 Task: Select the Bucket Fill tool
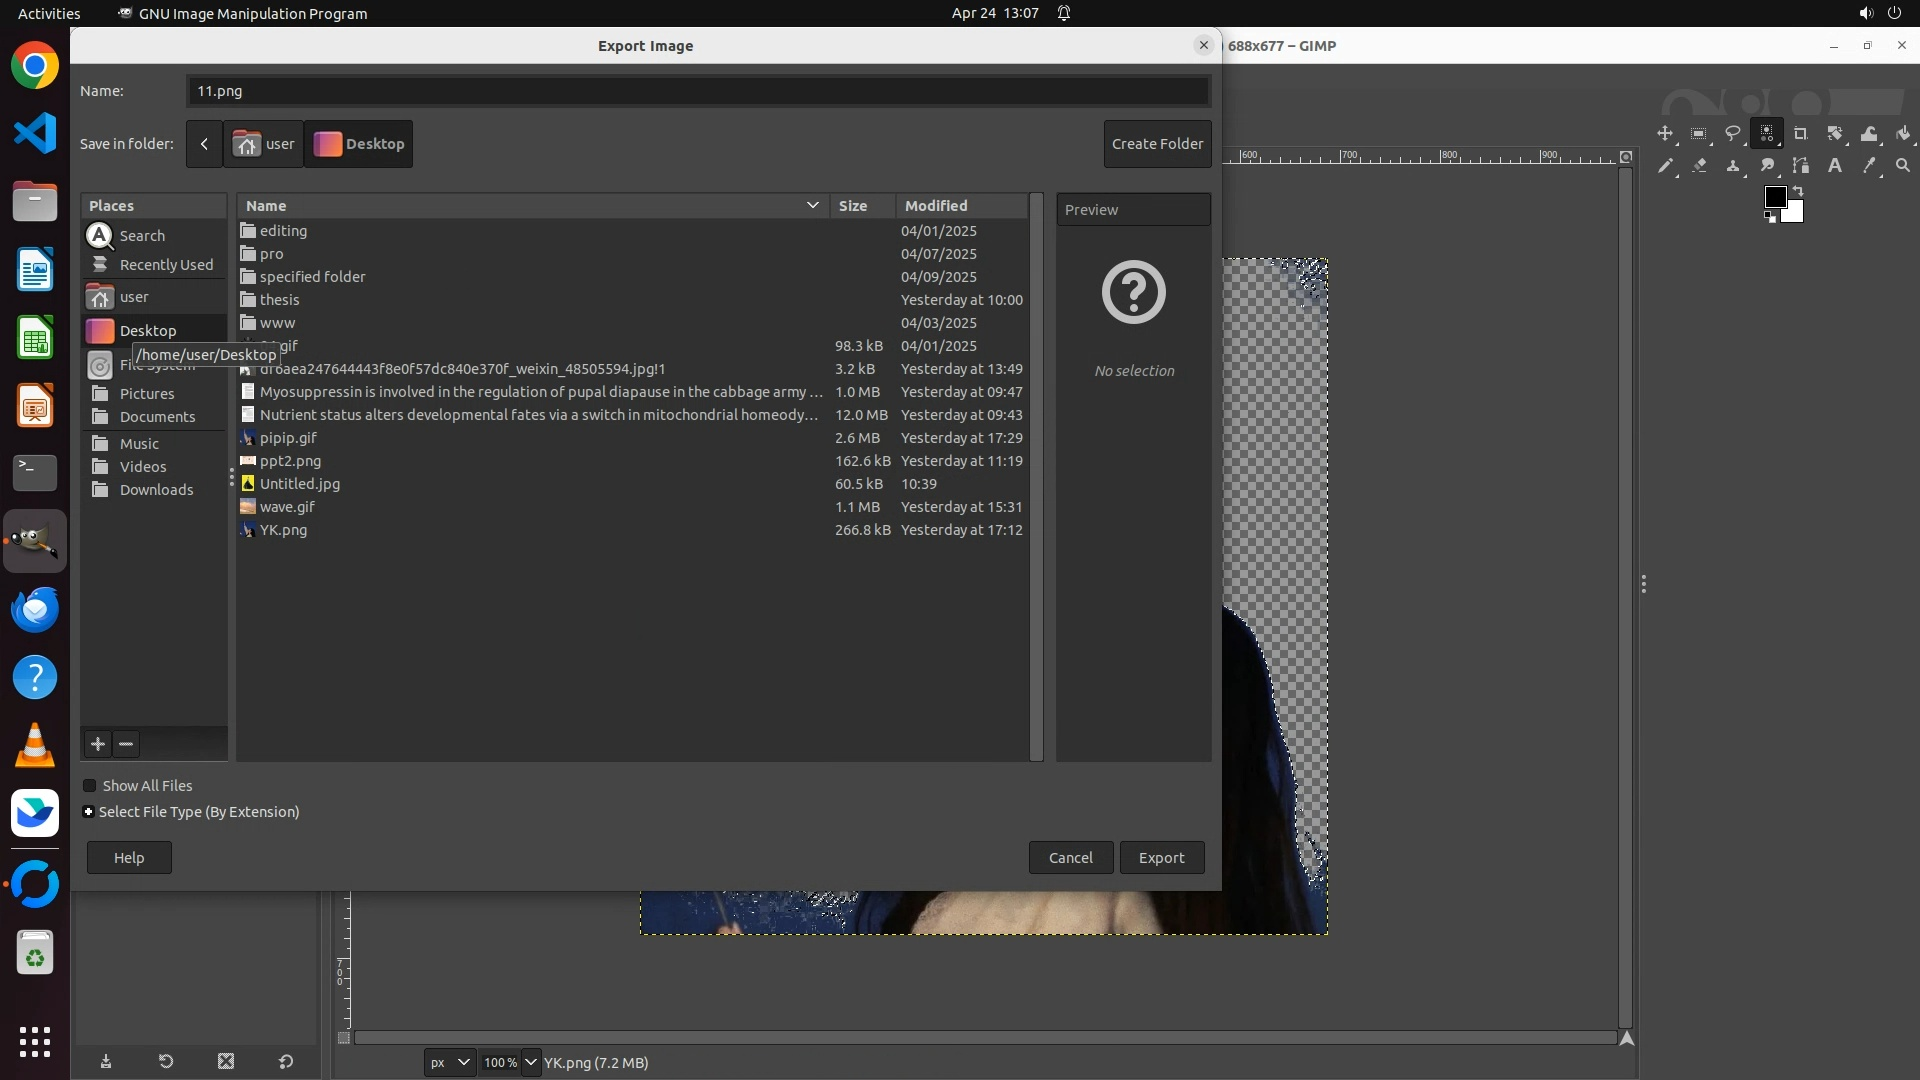click(x=1903, y=134)
